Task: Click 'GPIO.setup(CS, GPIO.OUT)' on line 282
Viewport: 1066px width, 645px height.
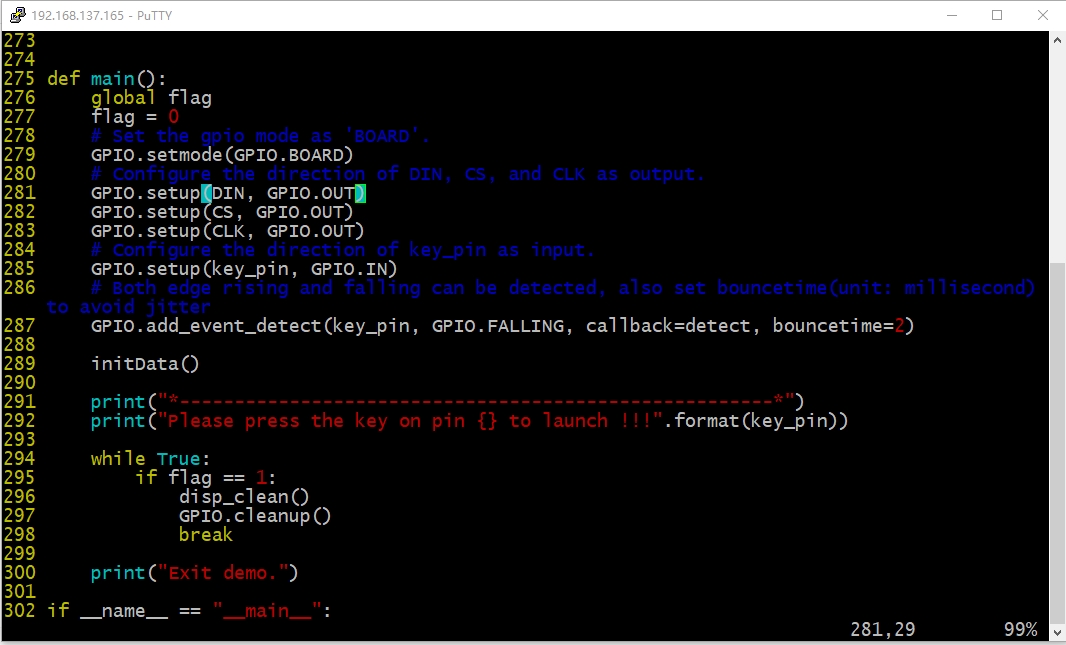Action: 222,212
